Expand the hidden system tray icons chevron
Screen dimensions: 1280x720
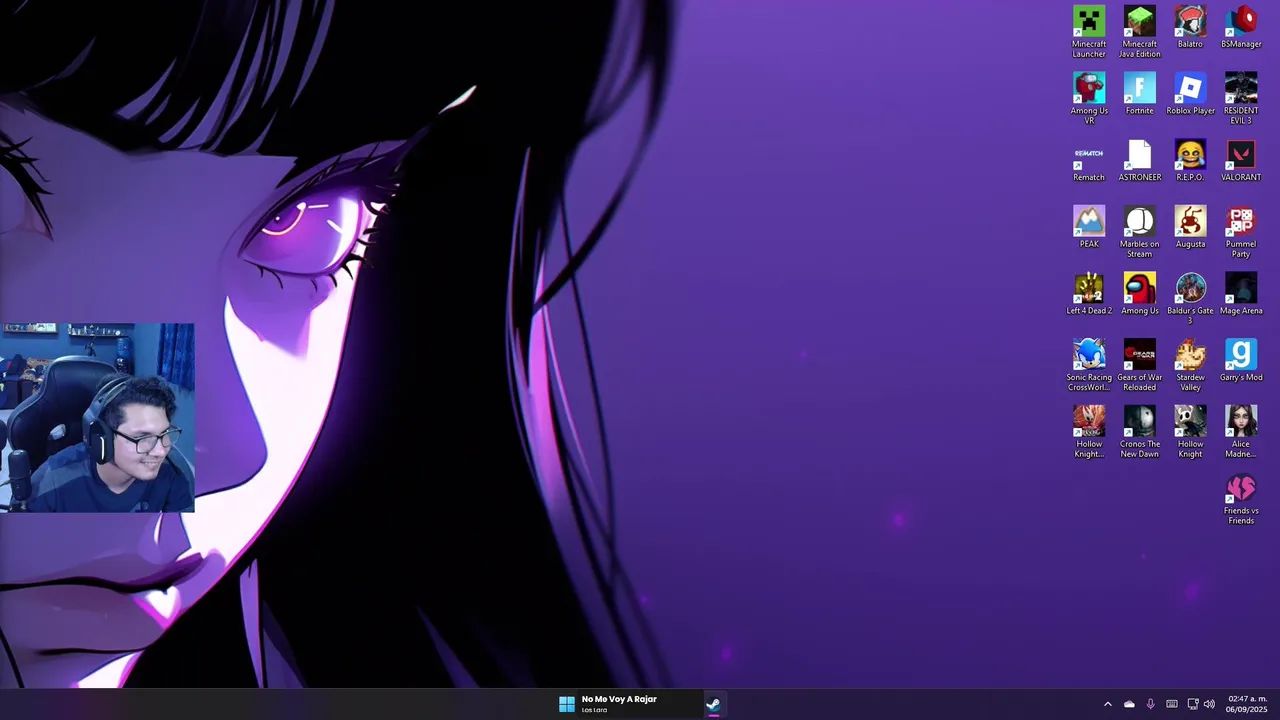click(x=1107, y=704)
